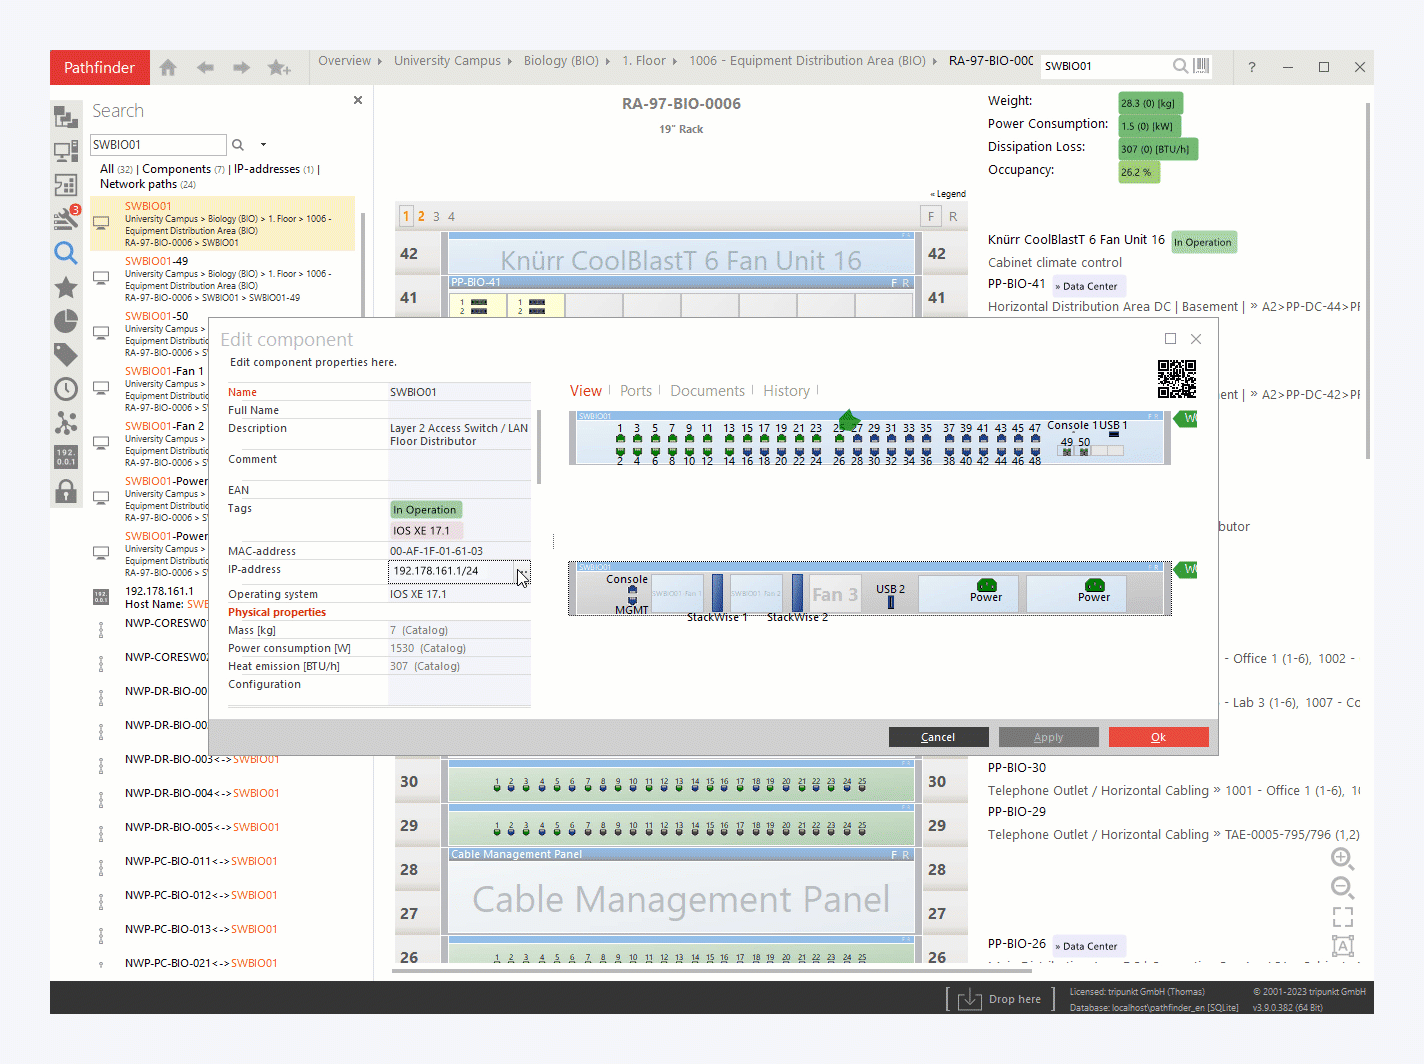The image size is (1424, 1064).
Task: Open the IP address sidebar panel
Action: tap(66, 457)
